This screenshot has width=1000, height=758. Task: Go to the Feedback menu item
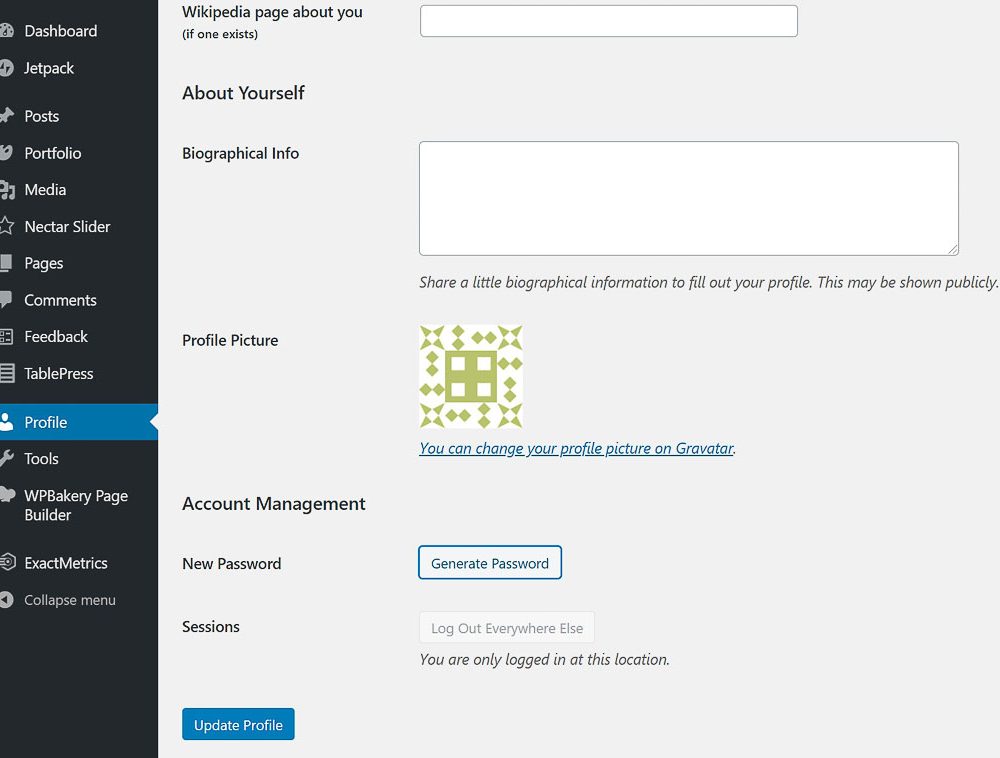pos(56,337)
